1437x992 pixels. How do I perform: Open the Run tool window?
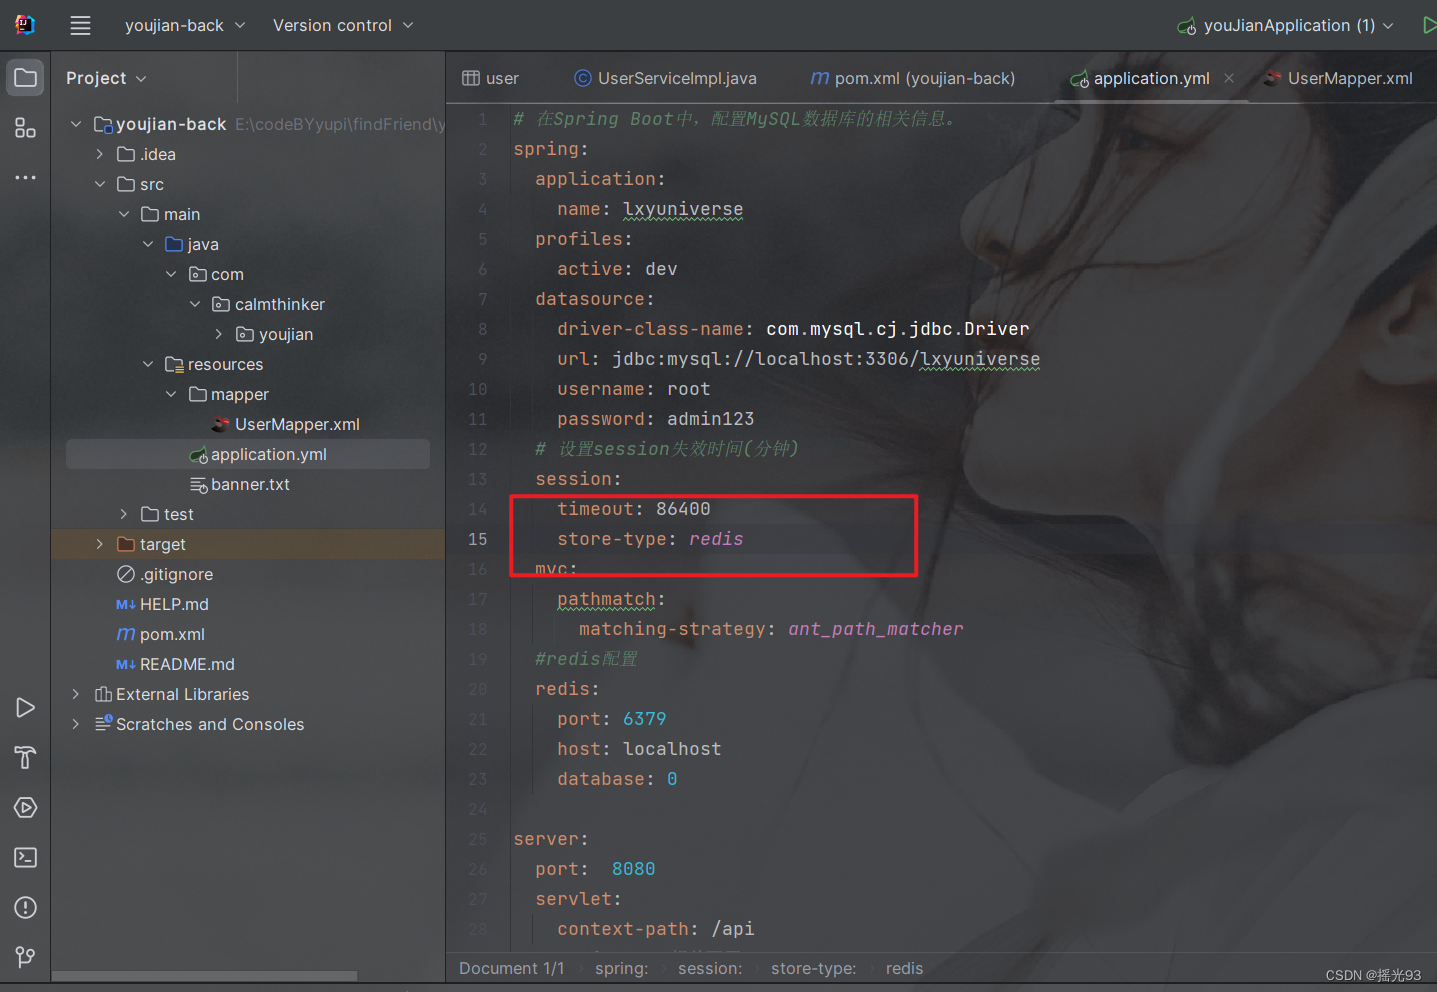pyautogui.click(x=25, y=708)
